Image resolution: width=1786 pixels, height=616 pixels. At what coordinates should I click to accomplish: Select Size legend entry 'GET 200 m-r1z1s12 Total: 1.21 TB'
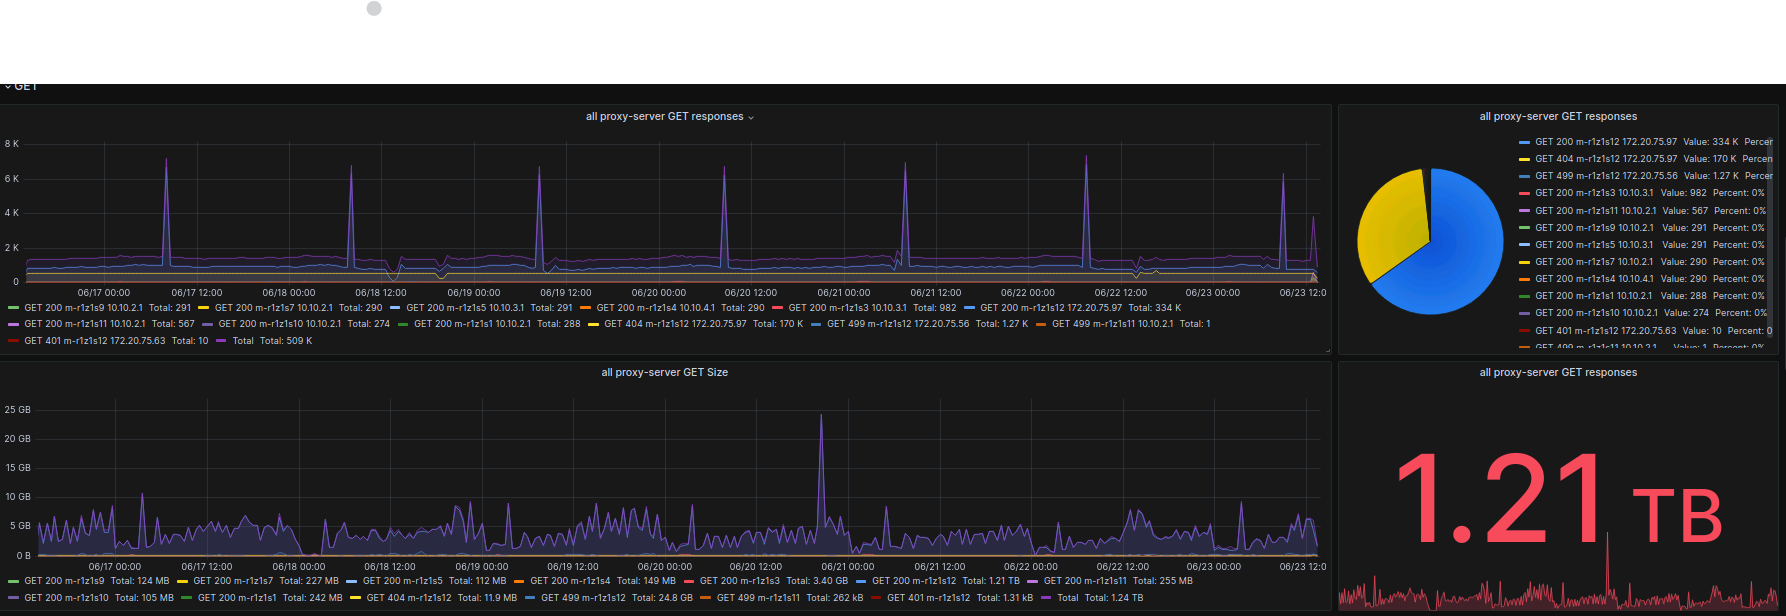937,581
